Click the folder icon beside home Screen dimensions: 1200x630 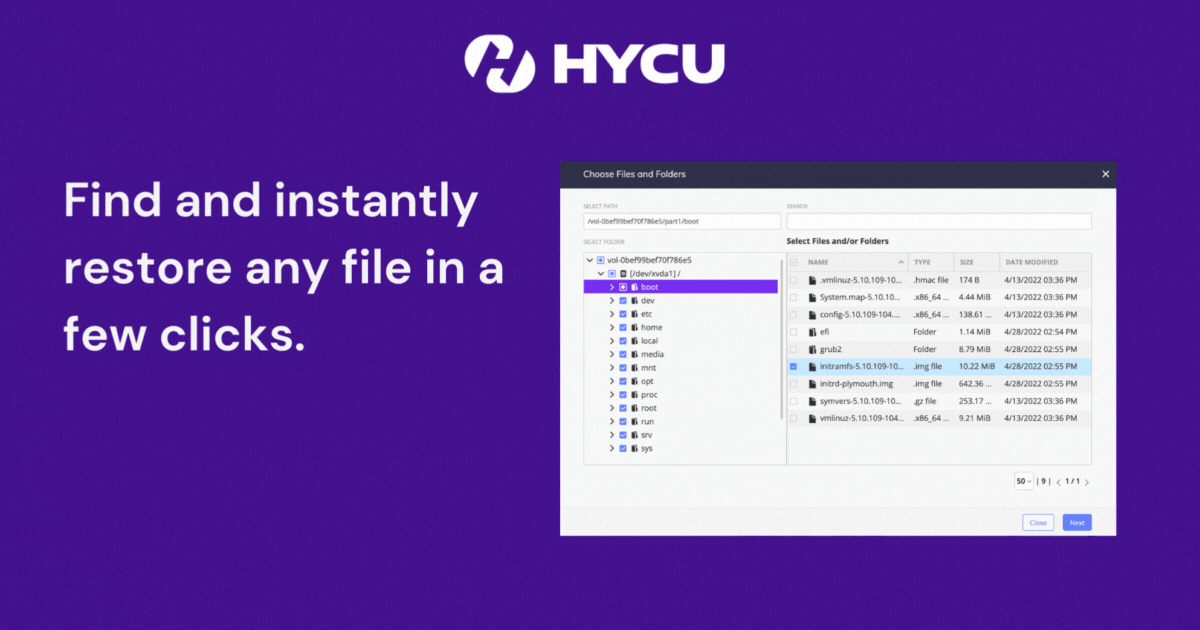point(635,327)
